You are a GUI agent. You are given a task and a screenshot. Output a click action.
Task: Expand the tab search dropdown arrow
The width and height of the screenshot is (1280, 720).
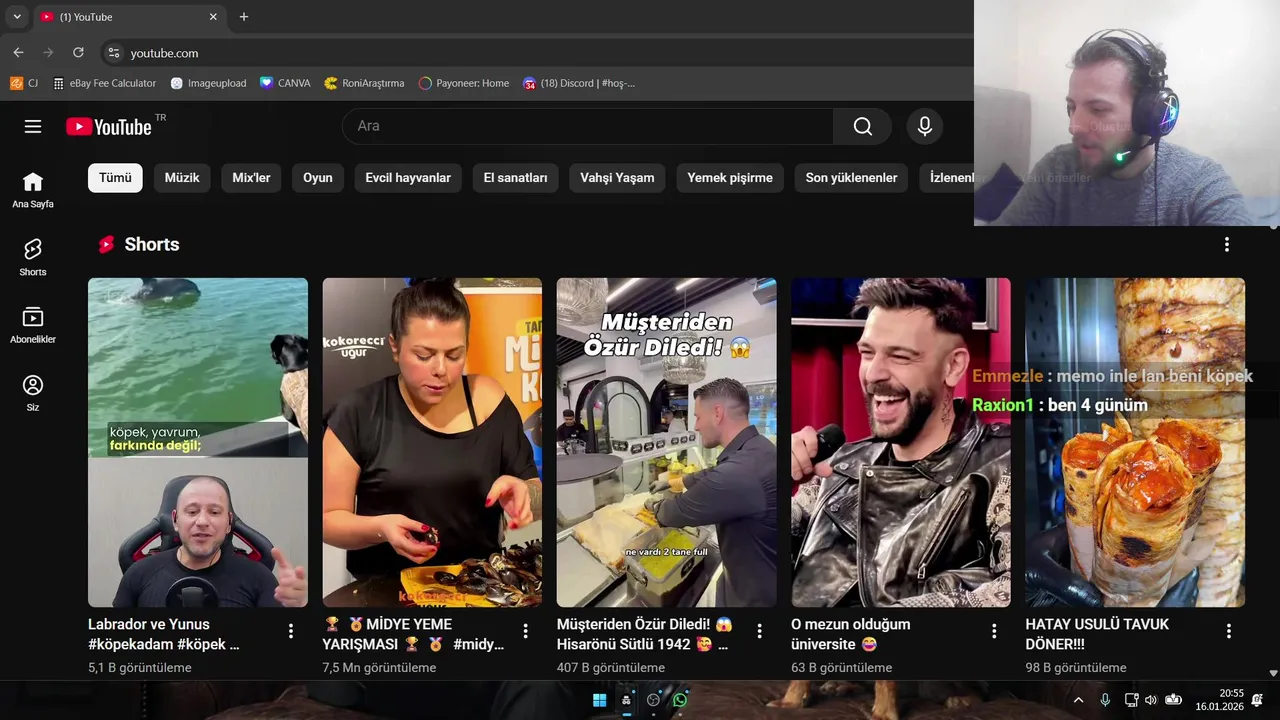click(x=17, y=17)
